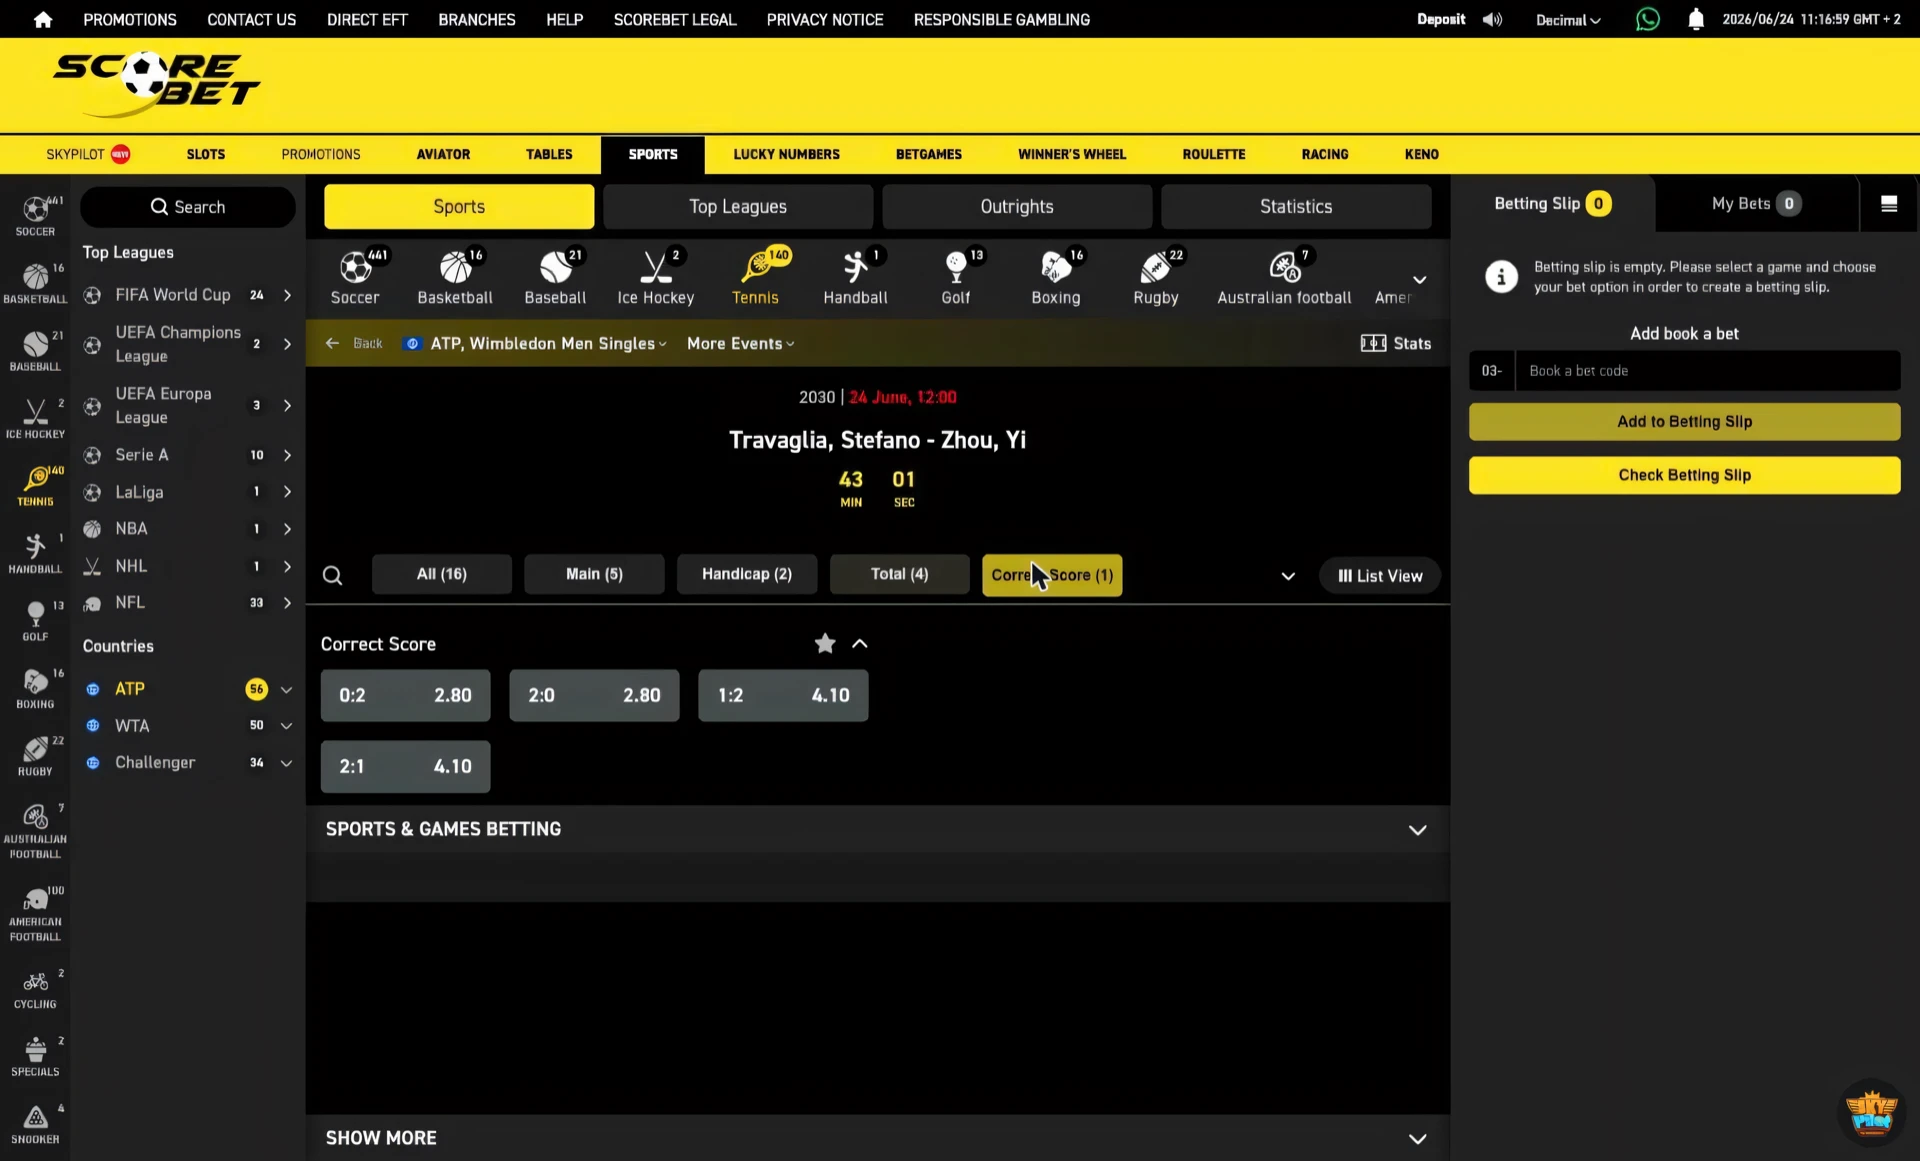Open the Statistics tab
This screenshot has height=1161, width=1920.
1296,207
